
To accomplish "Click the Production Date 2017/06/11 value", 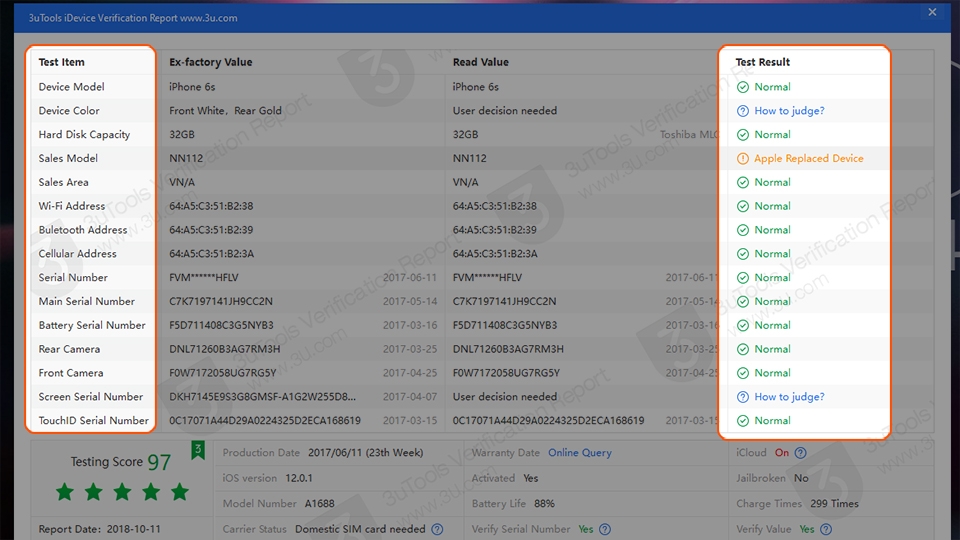I will tap(366, 453).
